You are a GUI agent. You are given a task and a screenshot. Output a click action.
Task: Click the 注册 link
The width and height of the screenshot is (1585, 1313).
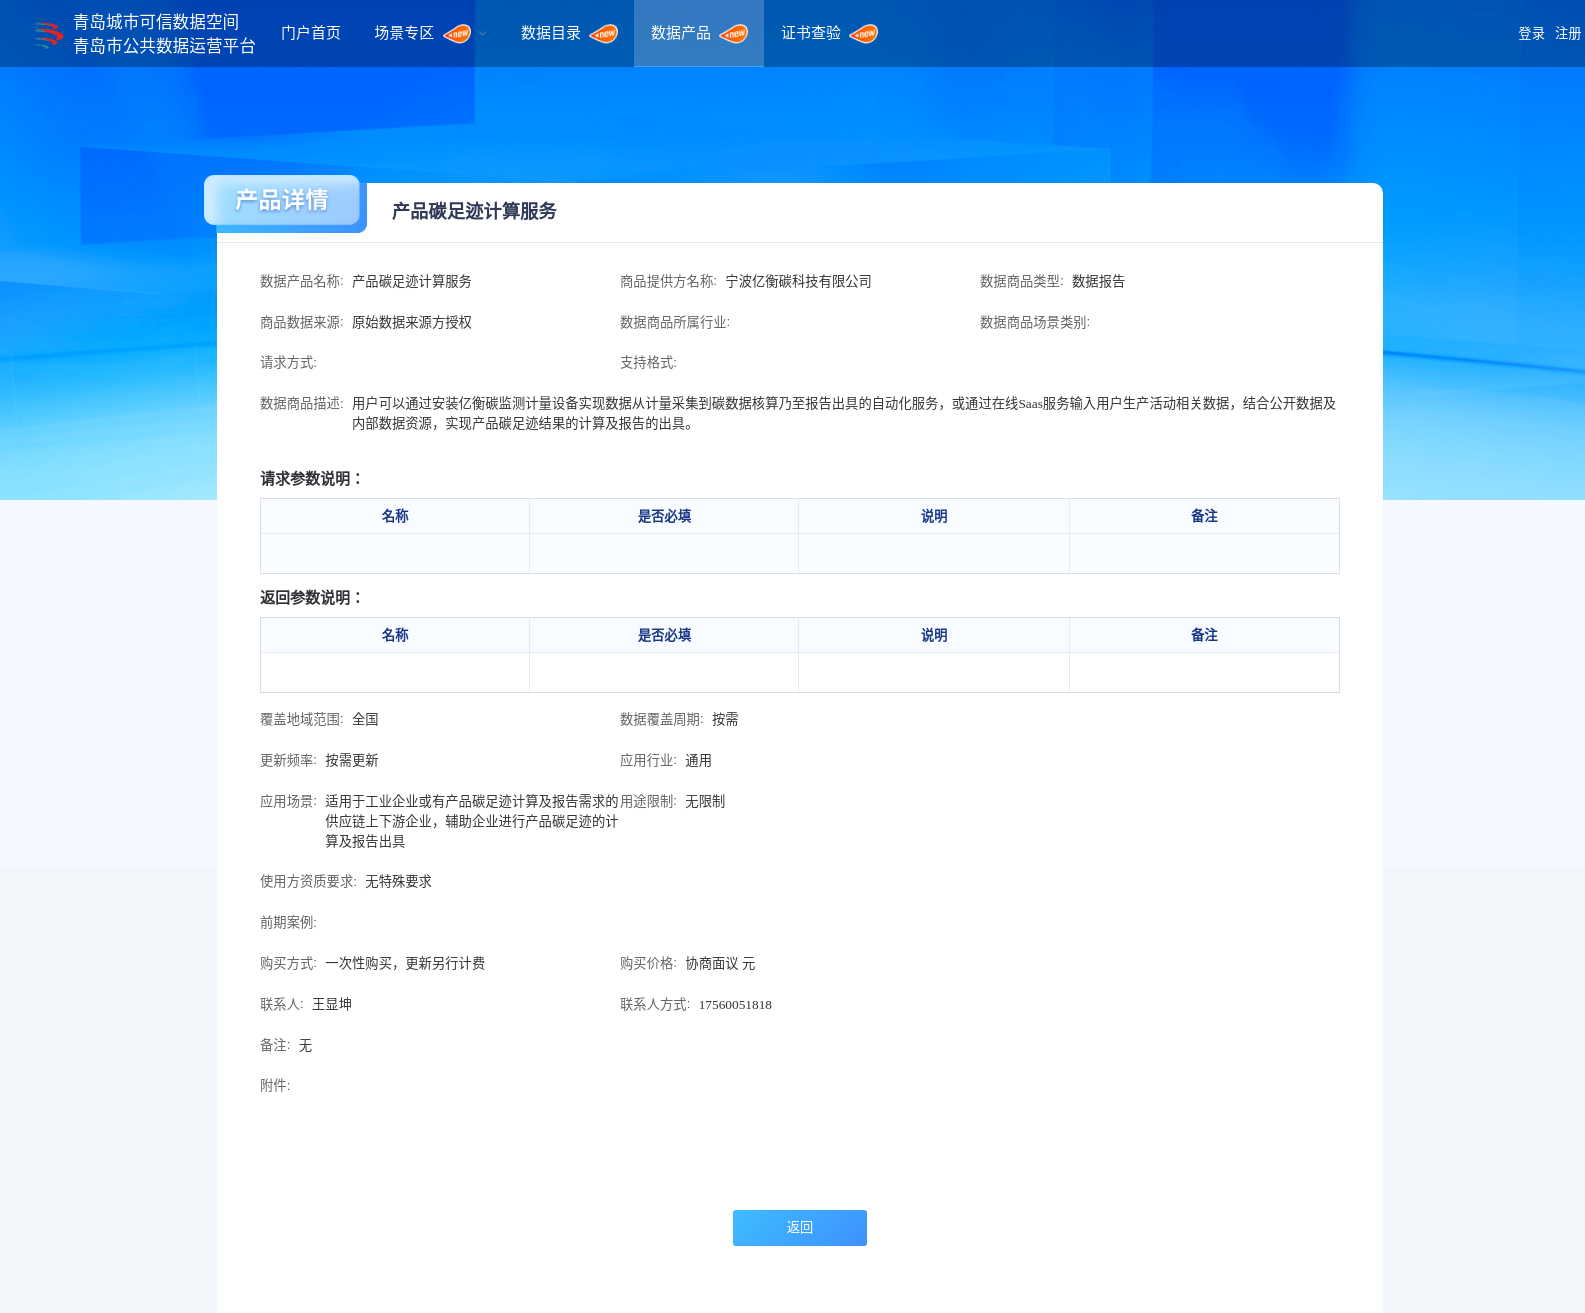point(1568,34)
